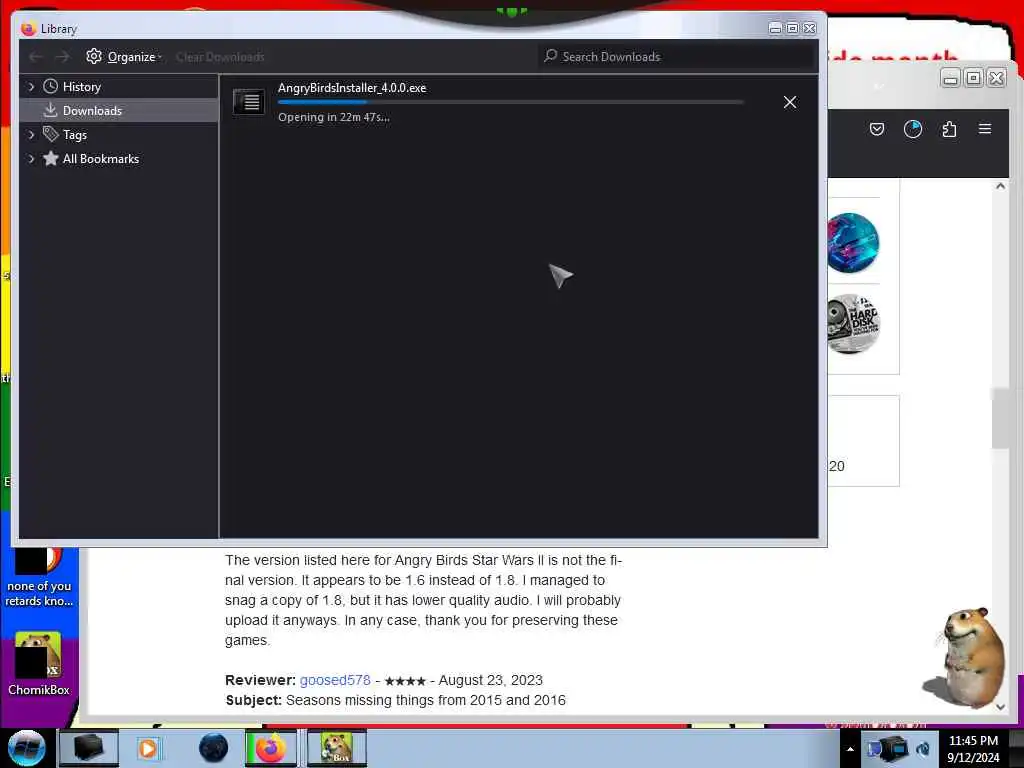
Task: Click the download progress bar
Action: click(510, 102)
